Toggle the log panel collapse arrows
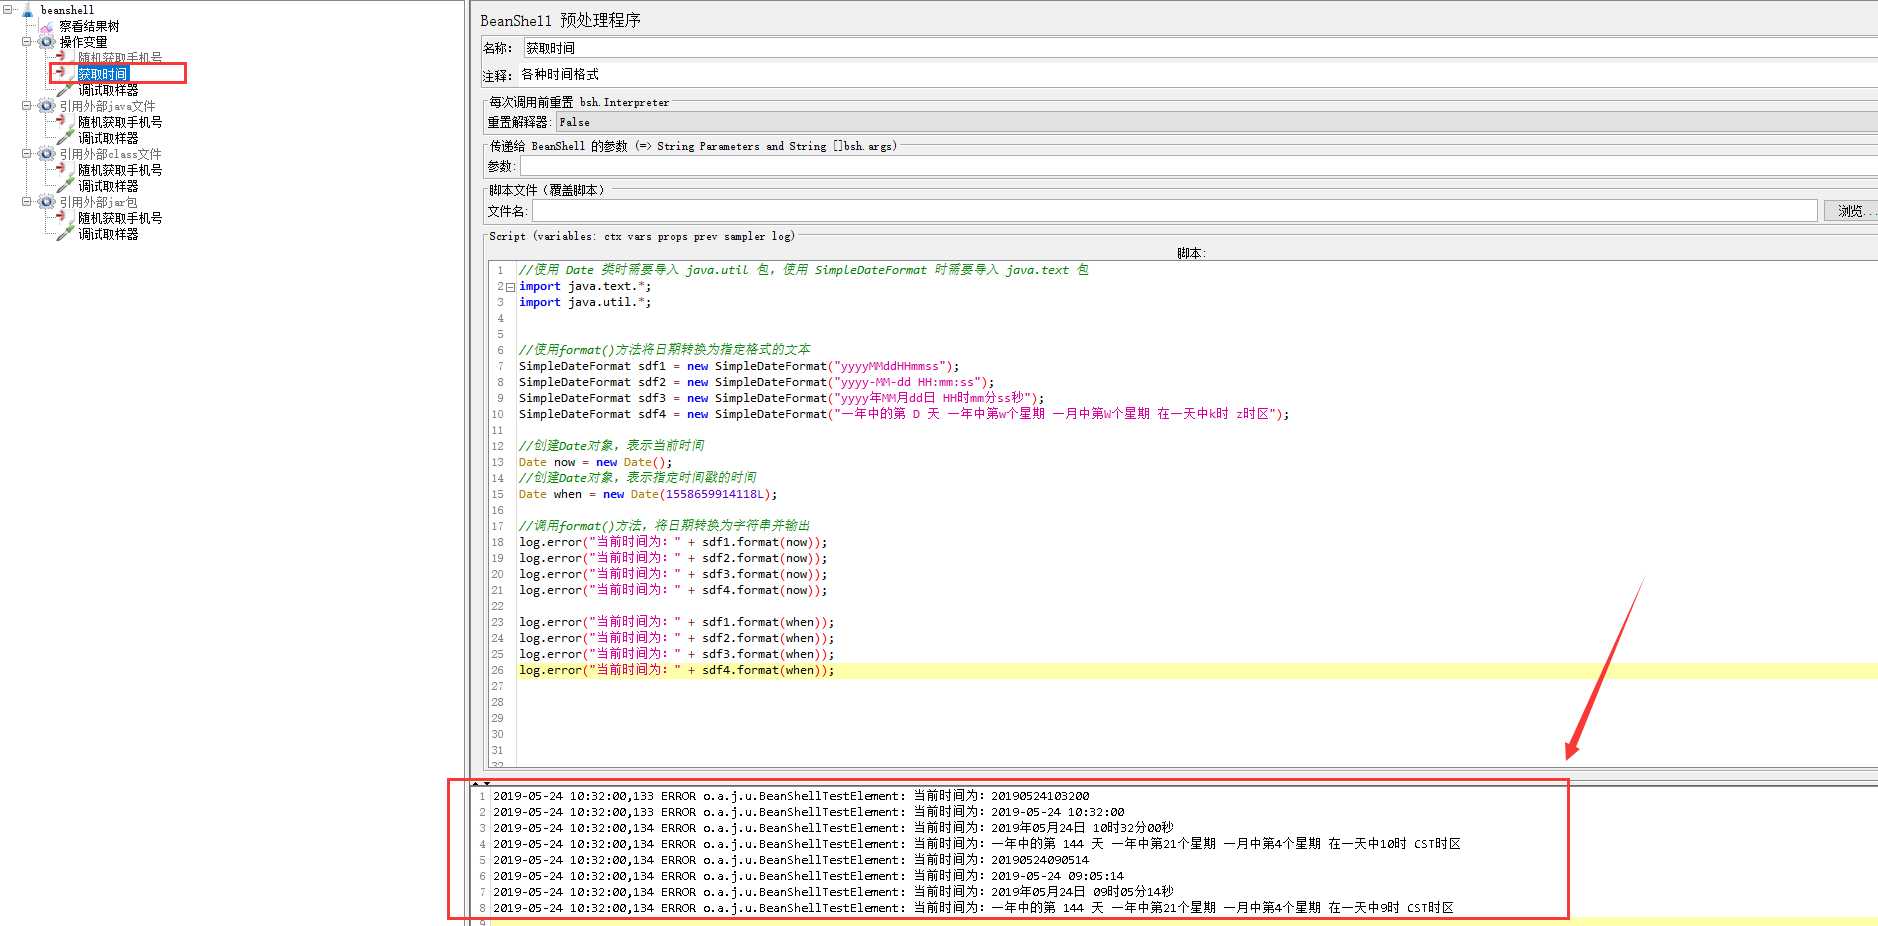 482,783
